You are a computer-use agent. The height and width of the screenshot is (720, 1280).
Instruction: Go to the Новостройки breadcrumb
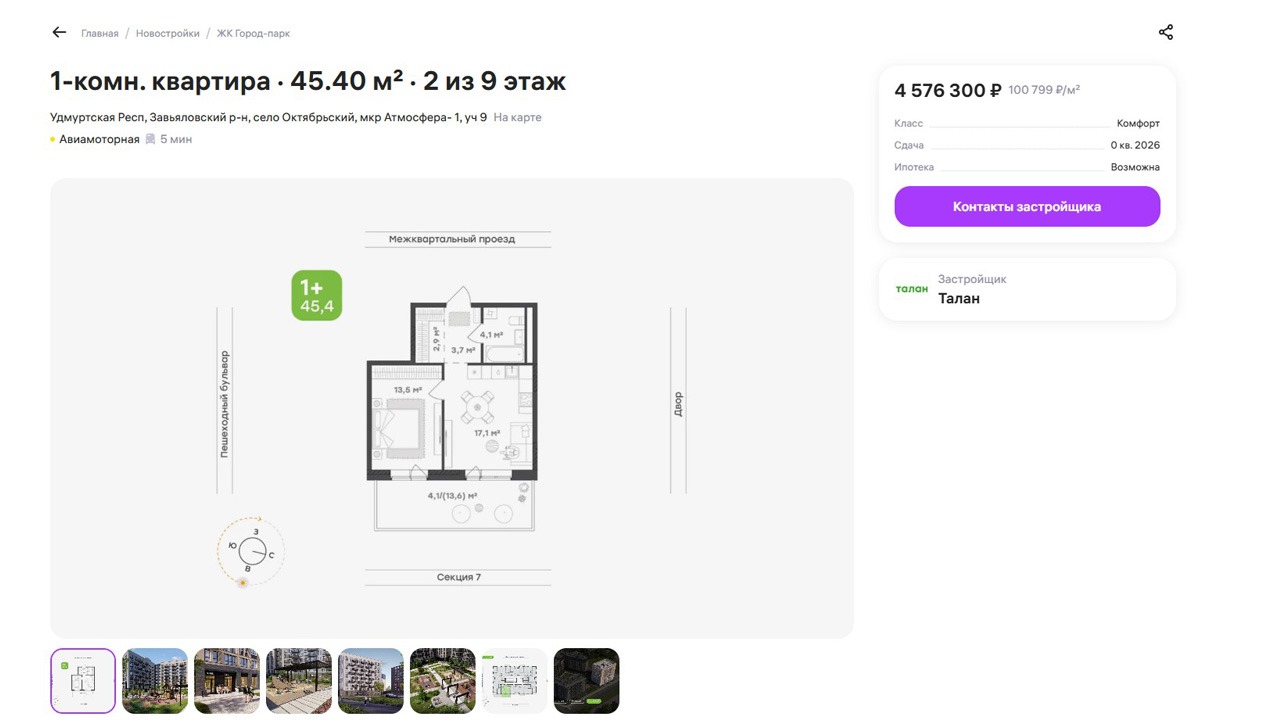click(168, 34)
